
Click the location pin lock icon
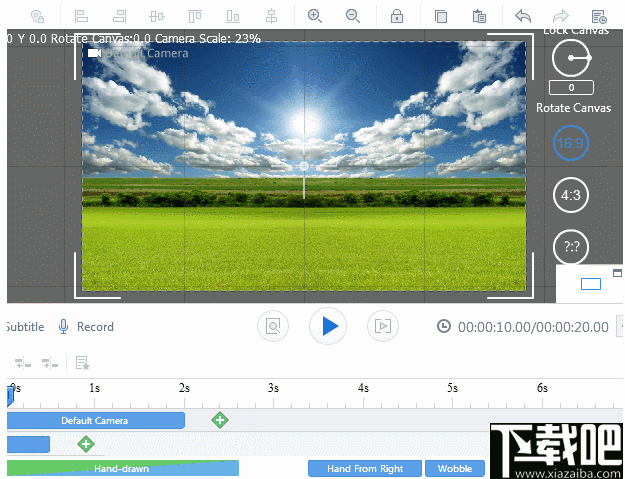point(37,16)
